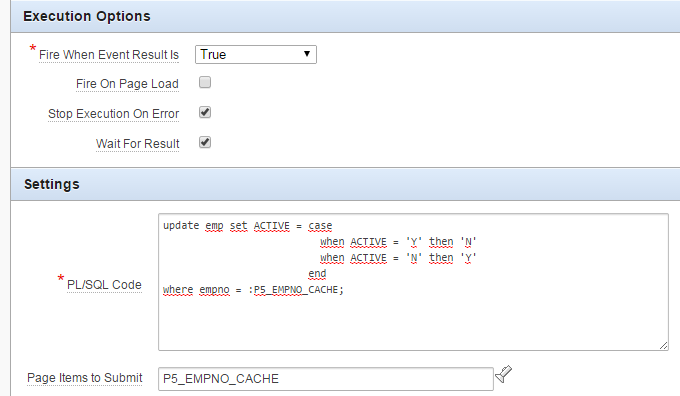Click inside the PL/SQL Code text area
The height and width of the screenshot is (396, 680).
click(x=413, y=282)
